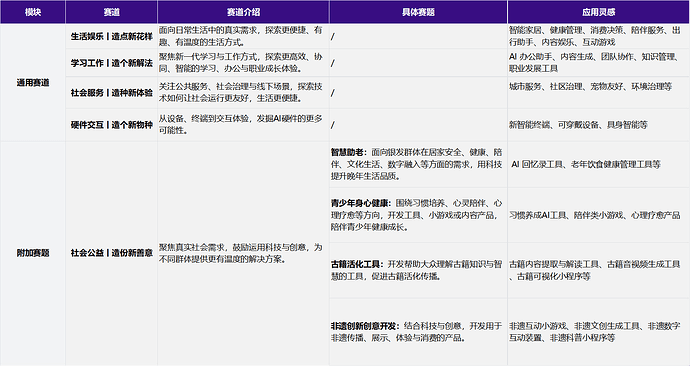The image size is (690, 366).
Task: Click the 聚焦真实社会需求 introduction cell
Action: coord(243,253)
